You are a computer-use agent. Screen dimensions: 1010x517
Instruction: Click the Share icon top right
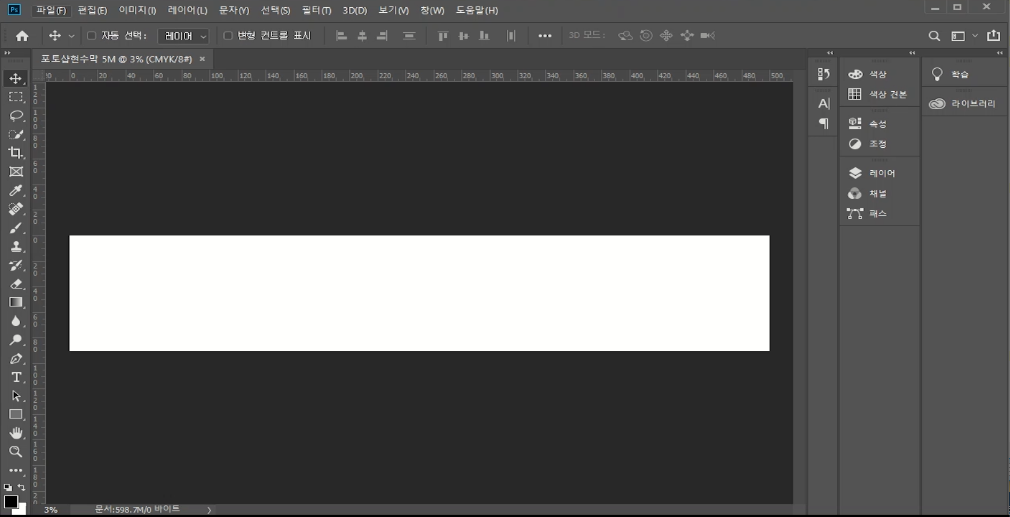click(x=993, y=36)
